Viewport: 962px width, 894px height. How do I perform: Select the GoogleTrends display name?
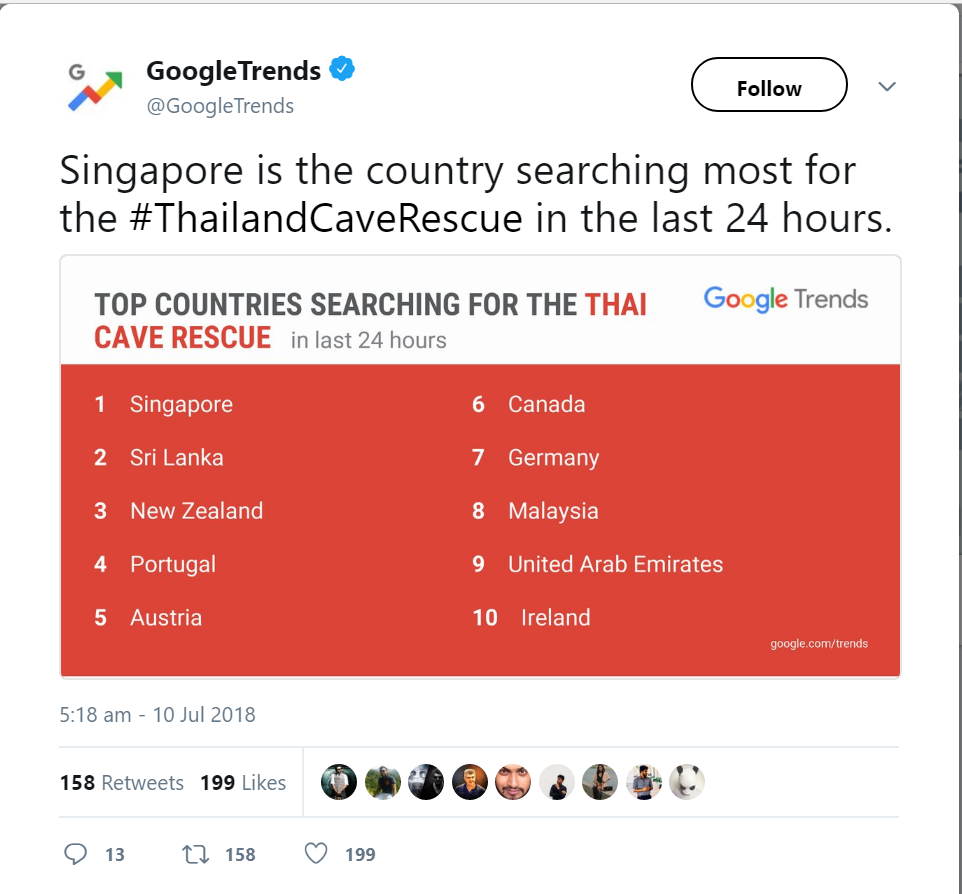pos(232,70)
